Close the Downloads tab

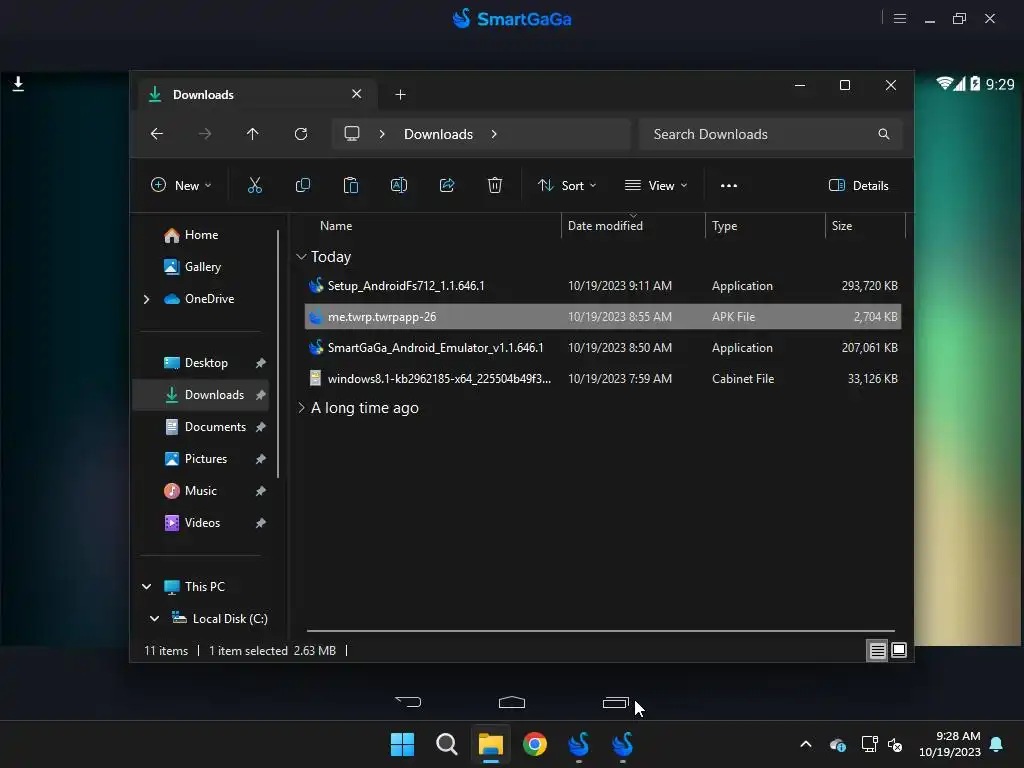point(357,94)
